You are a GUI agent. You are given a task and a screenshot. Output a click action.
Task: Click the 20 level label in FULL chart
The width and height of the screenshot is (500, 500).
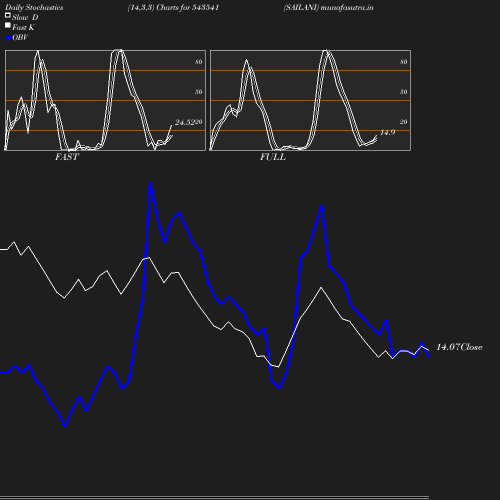coord(404,122)
